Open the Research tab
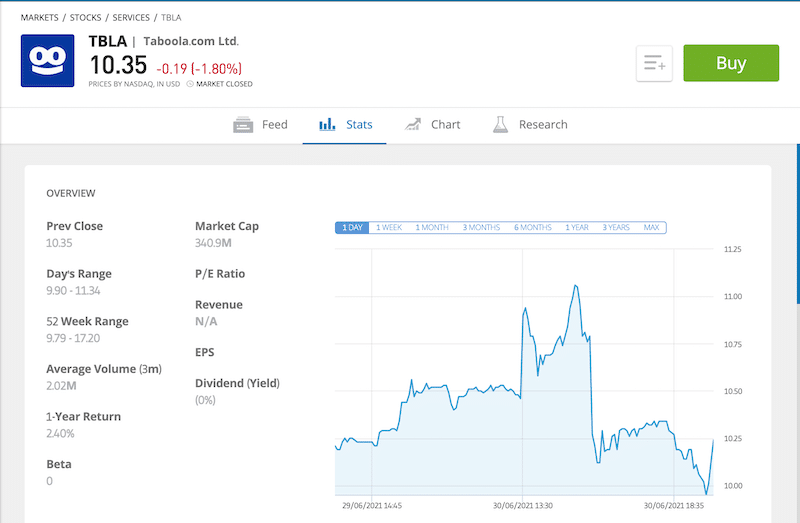This screenshot has width=800, height=523. tap(530, 124)
